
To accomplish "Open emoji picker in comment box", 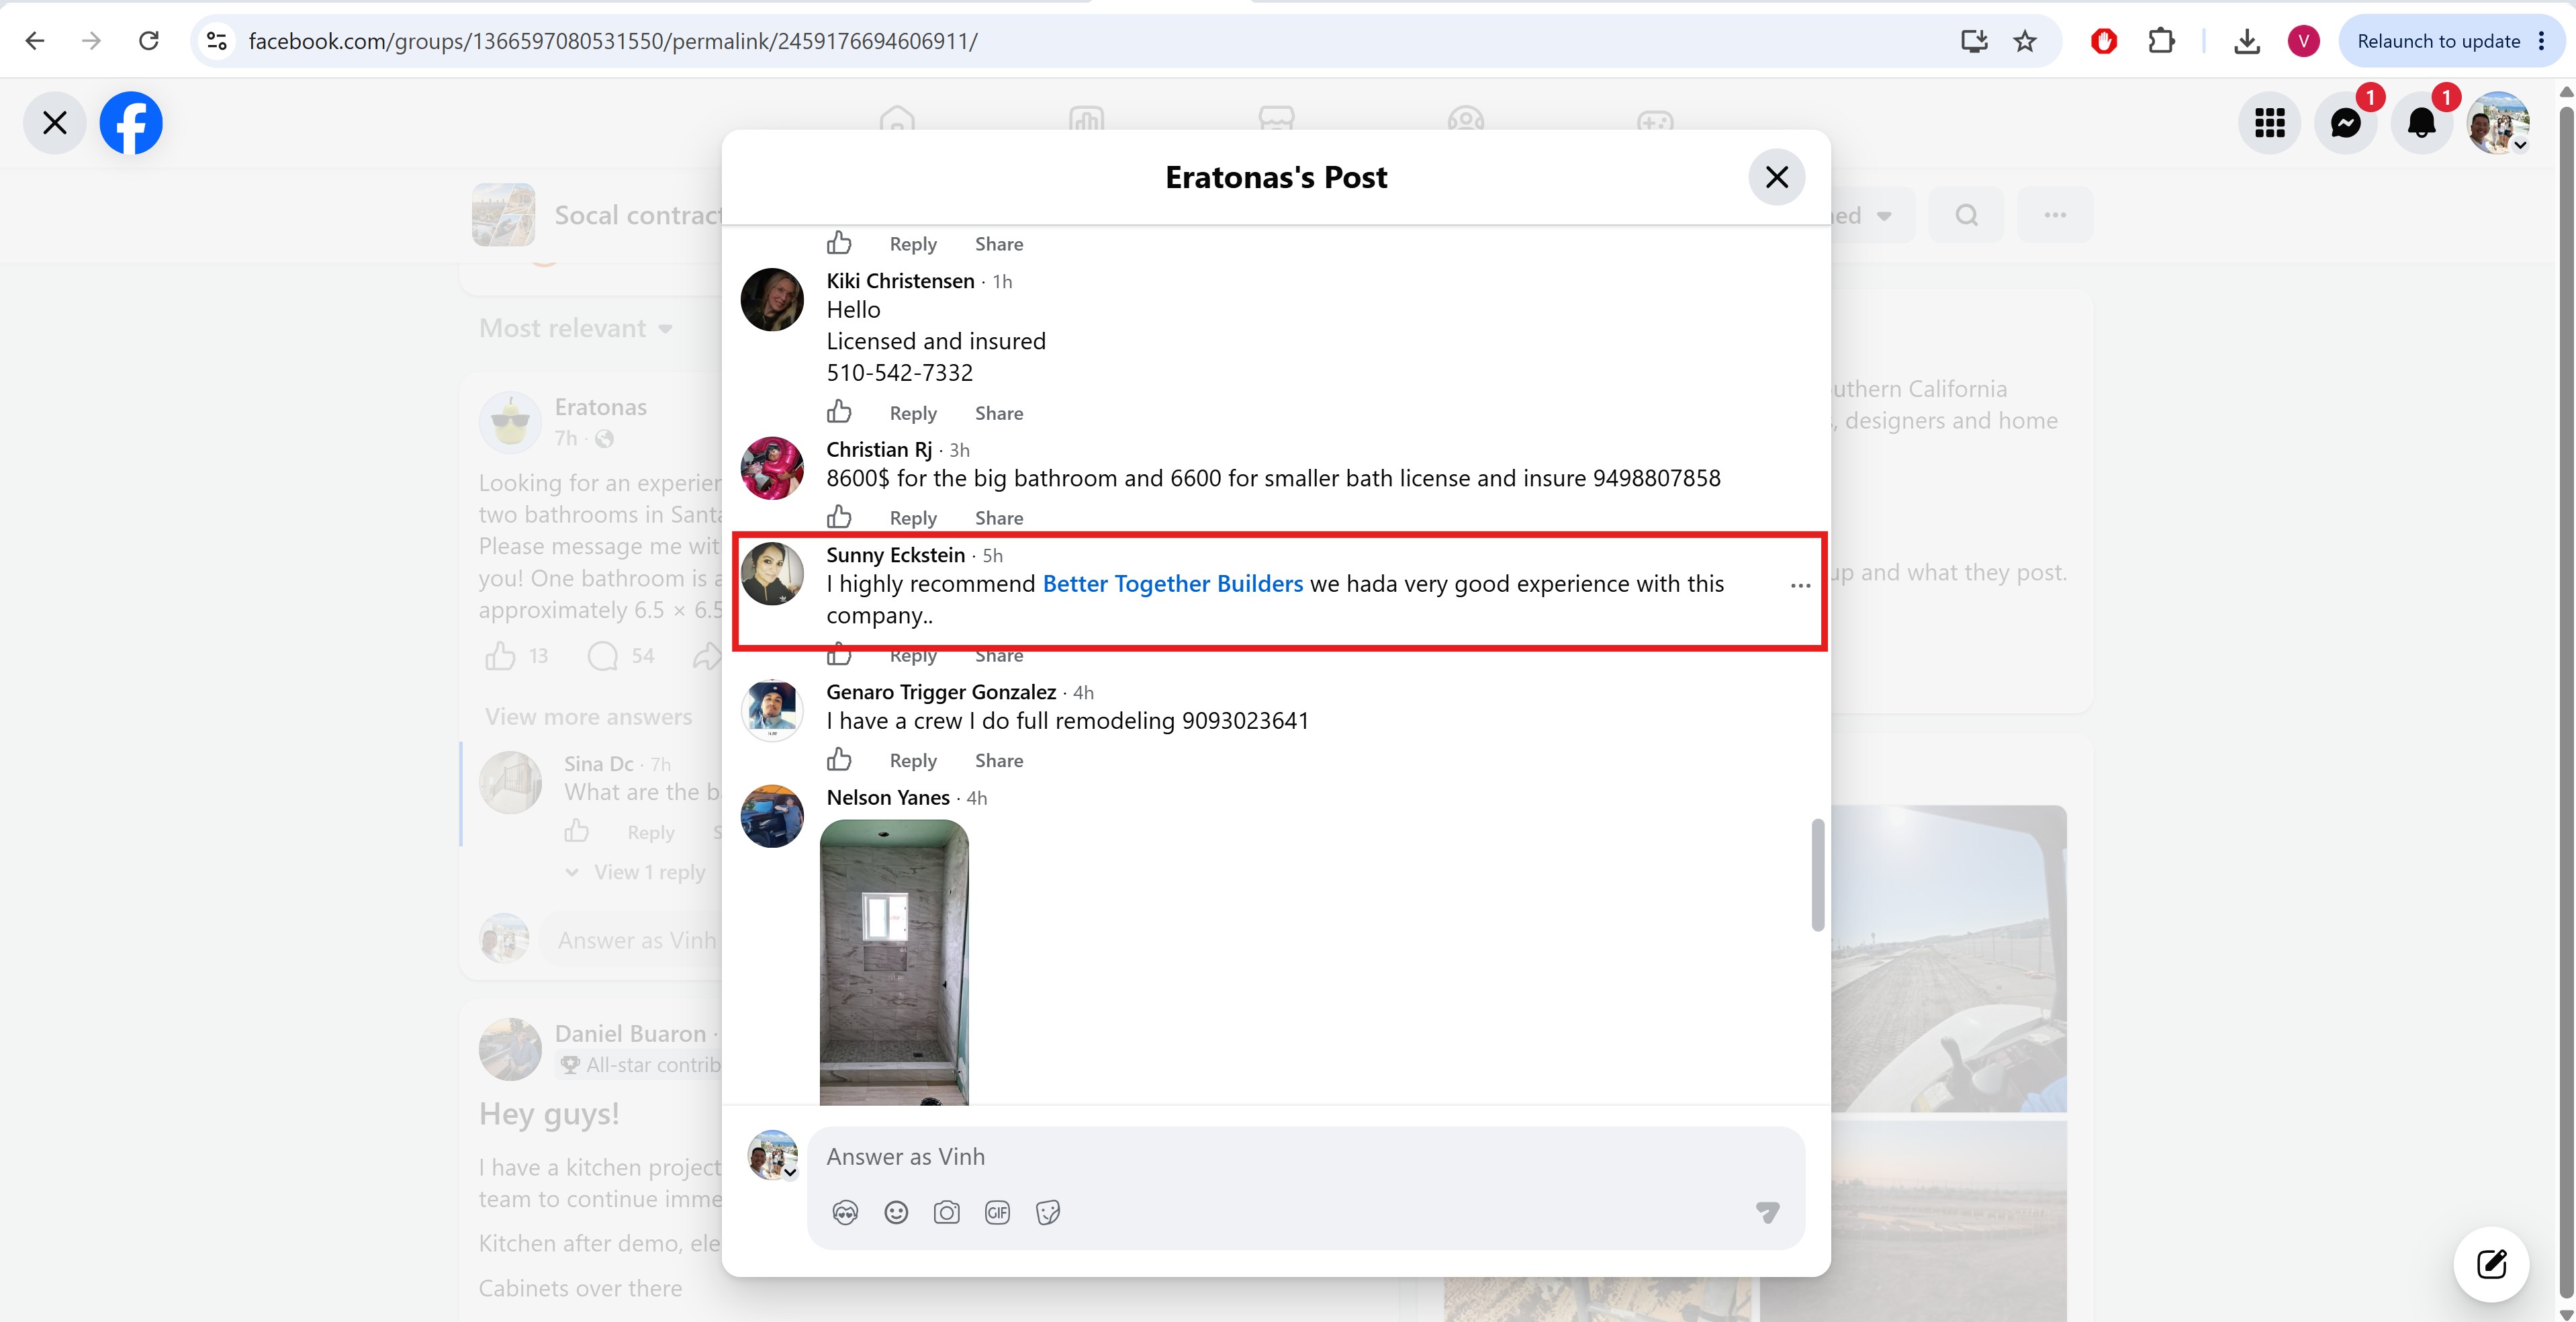I will (x=896, y=1213).
